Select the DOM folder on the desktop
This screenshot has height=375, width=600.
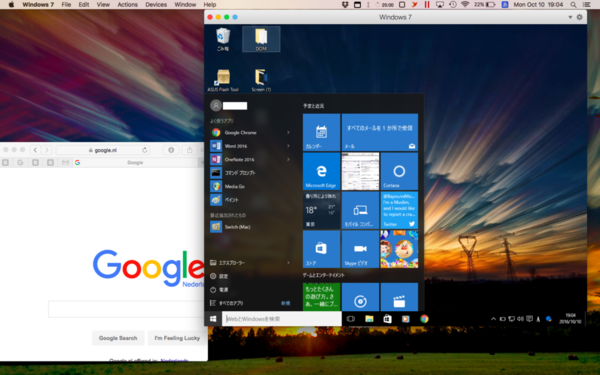point(261,39)
